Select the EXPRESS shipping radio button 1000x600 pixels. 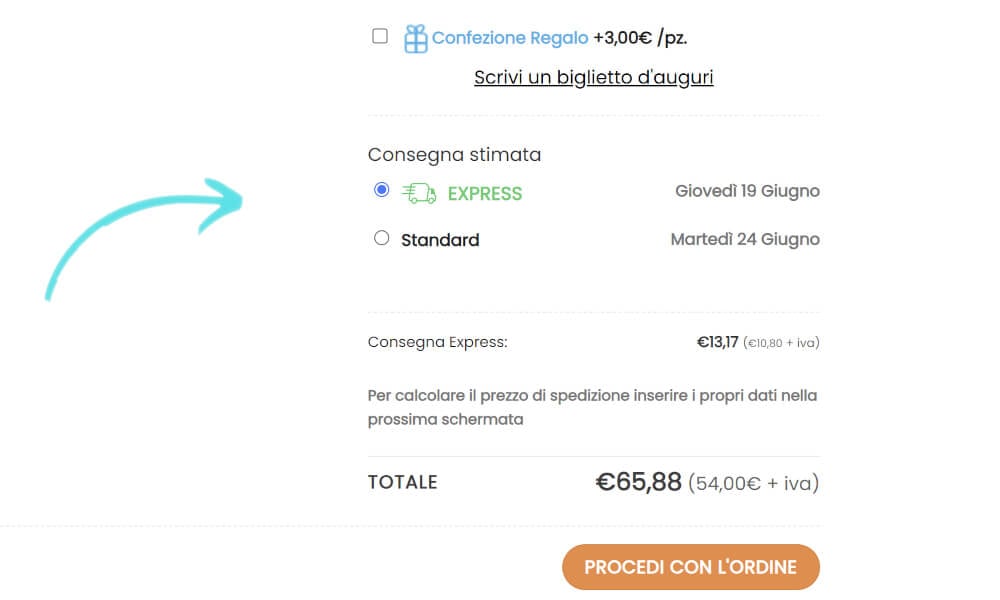380,189
